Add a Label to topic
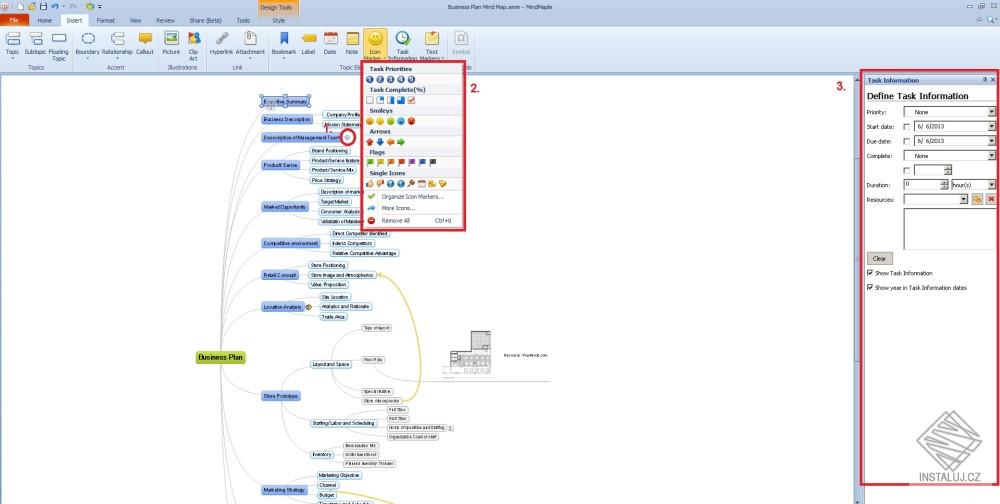Viewport: 1000px width, 504px height. coord(309,41)
